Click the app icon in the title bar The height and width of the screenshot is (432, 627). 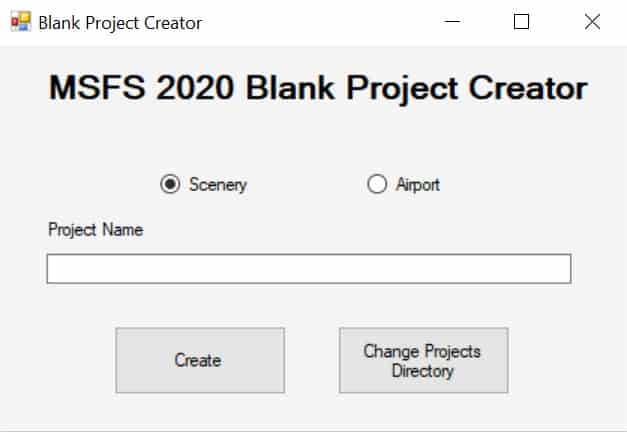pos(20,22)
